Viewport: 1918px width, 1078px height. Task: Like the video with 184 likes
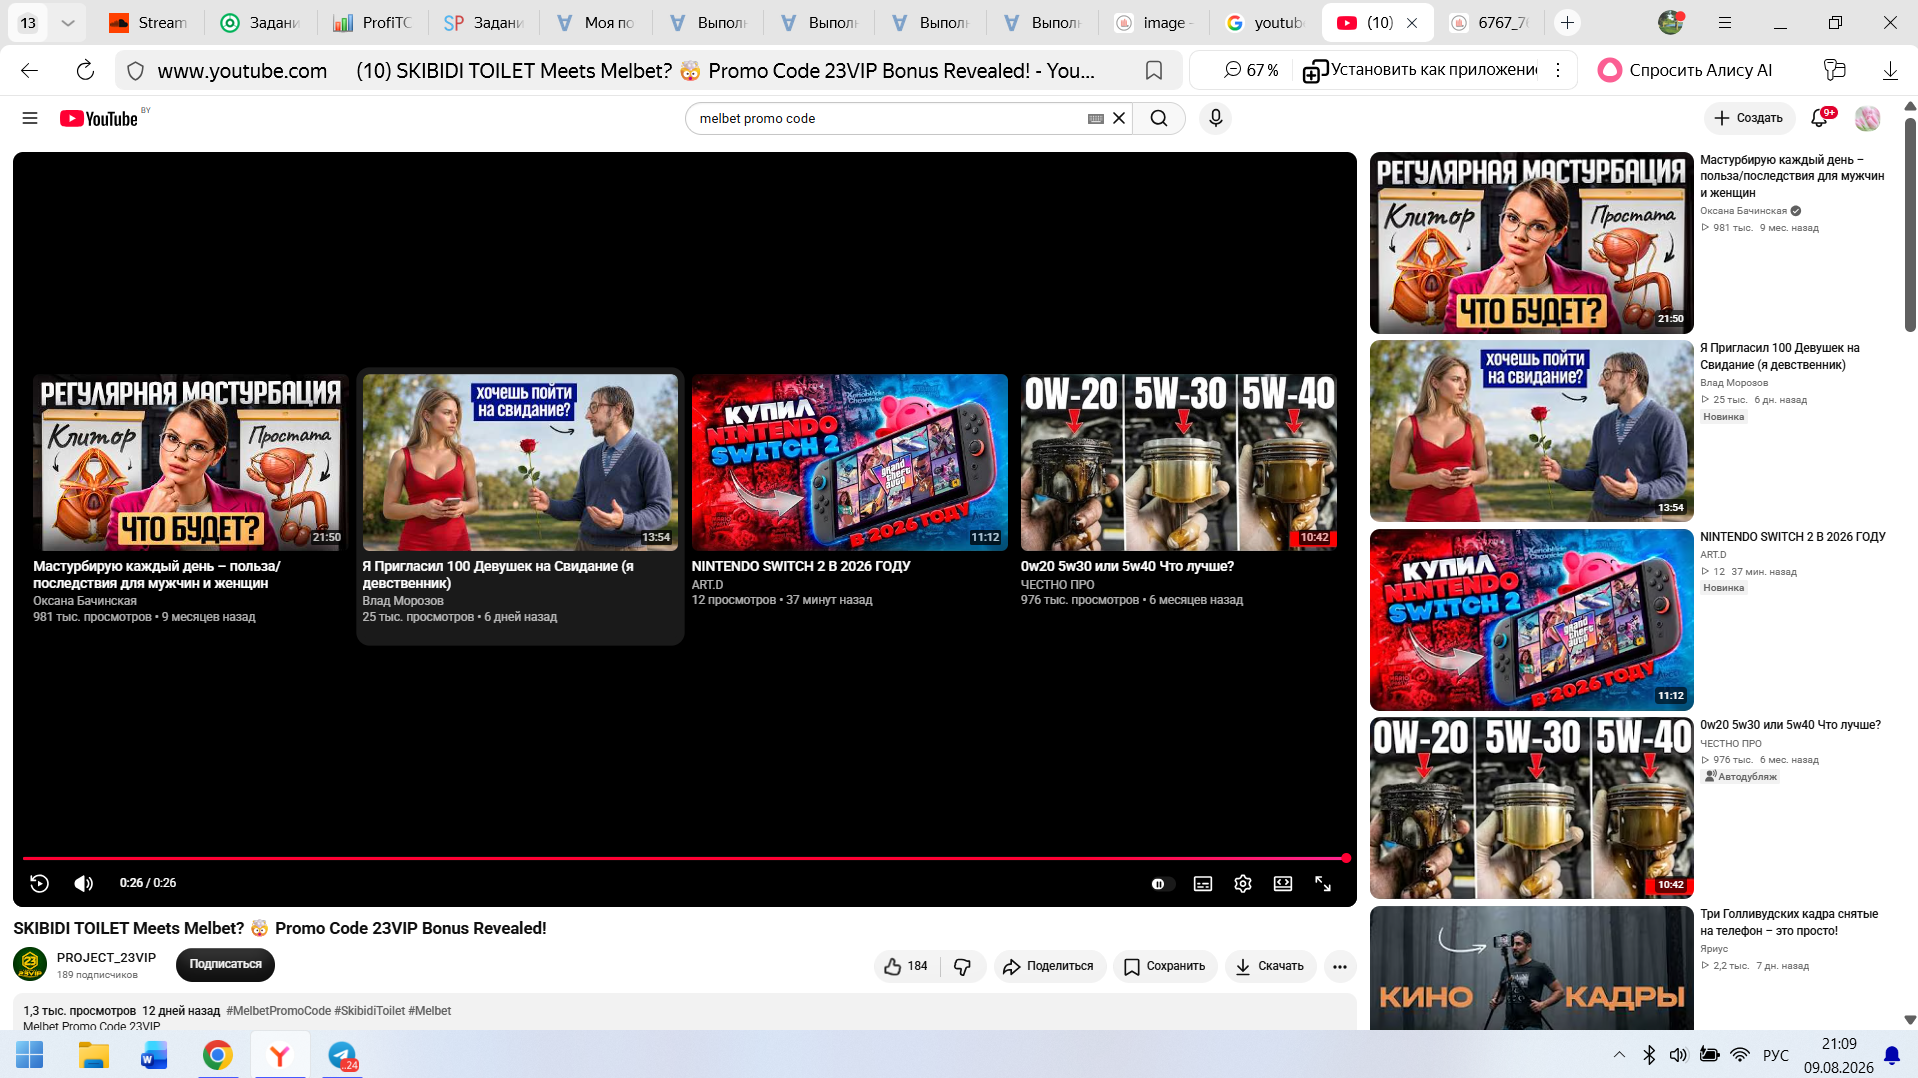pos(906,966)
